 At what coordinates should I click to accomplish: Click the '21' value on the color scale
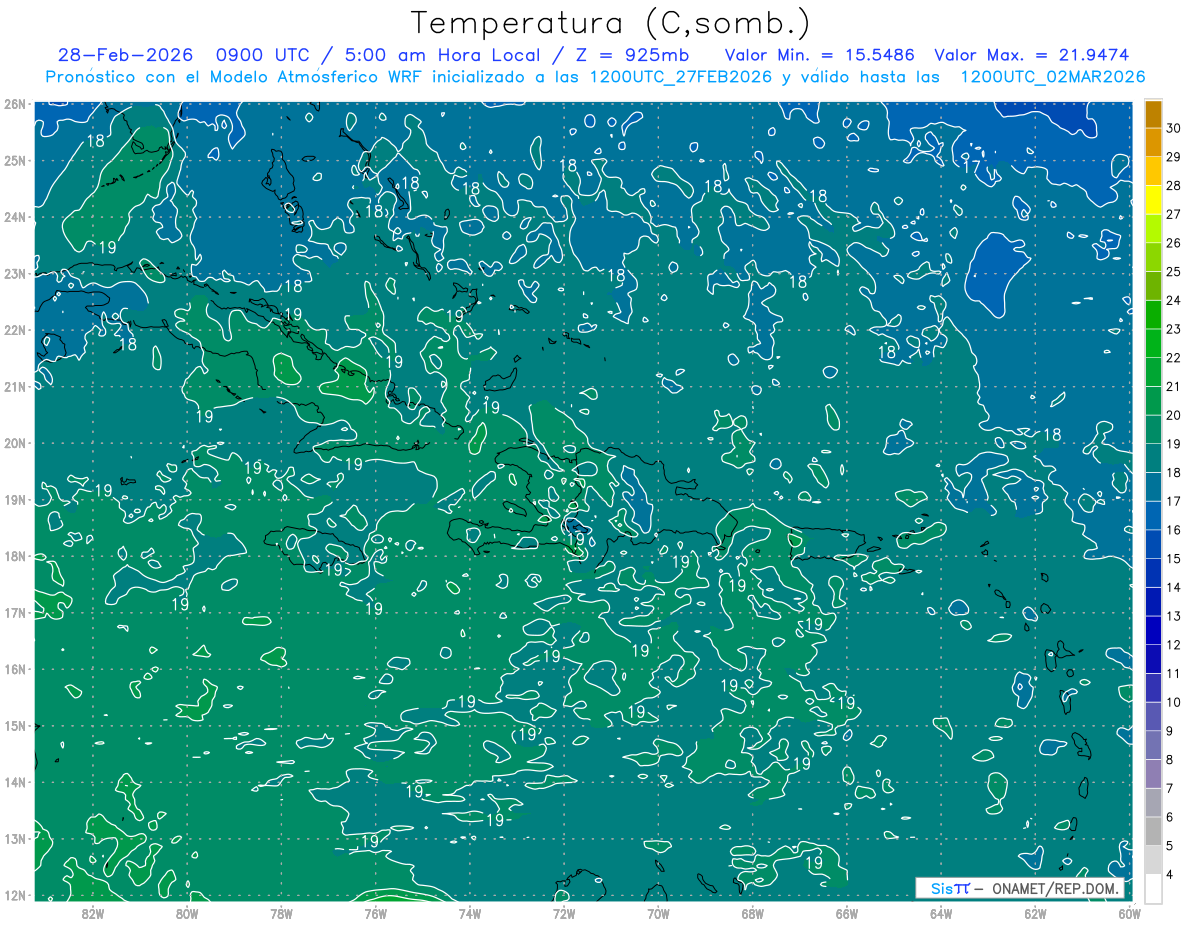[x=1174, y=386]
